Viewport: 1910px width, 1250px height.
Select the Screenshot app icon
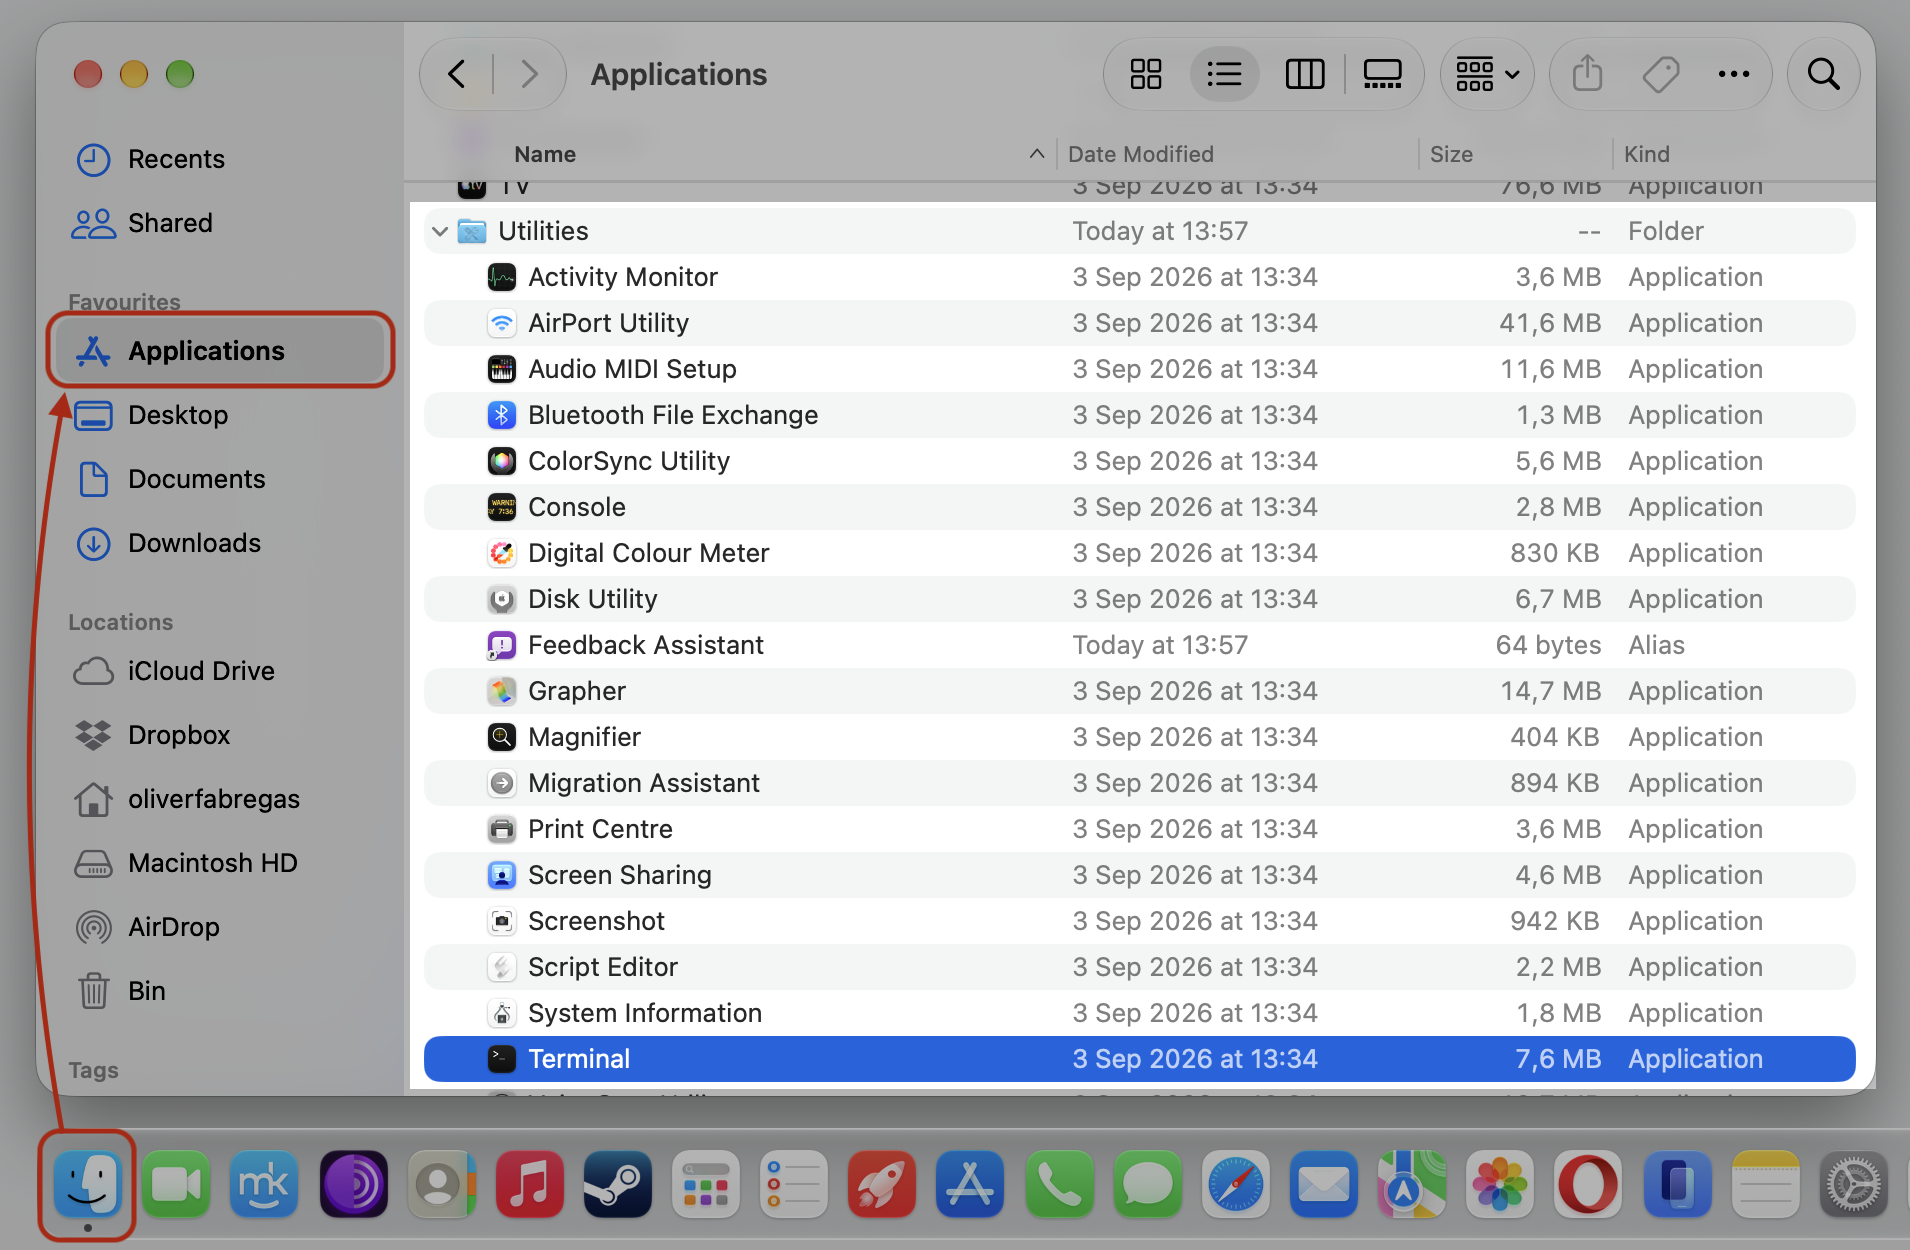(501, 921)
